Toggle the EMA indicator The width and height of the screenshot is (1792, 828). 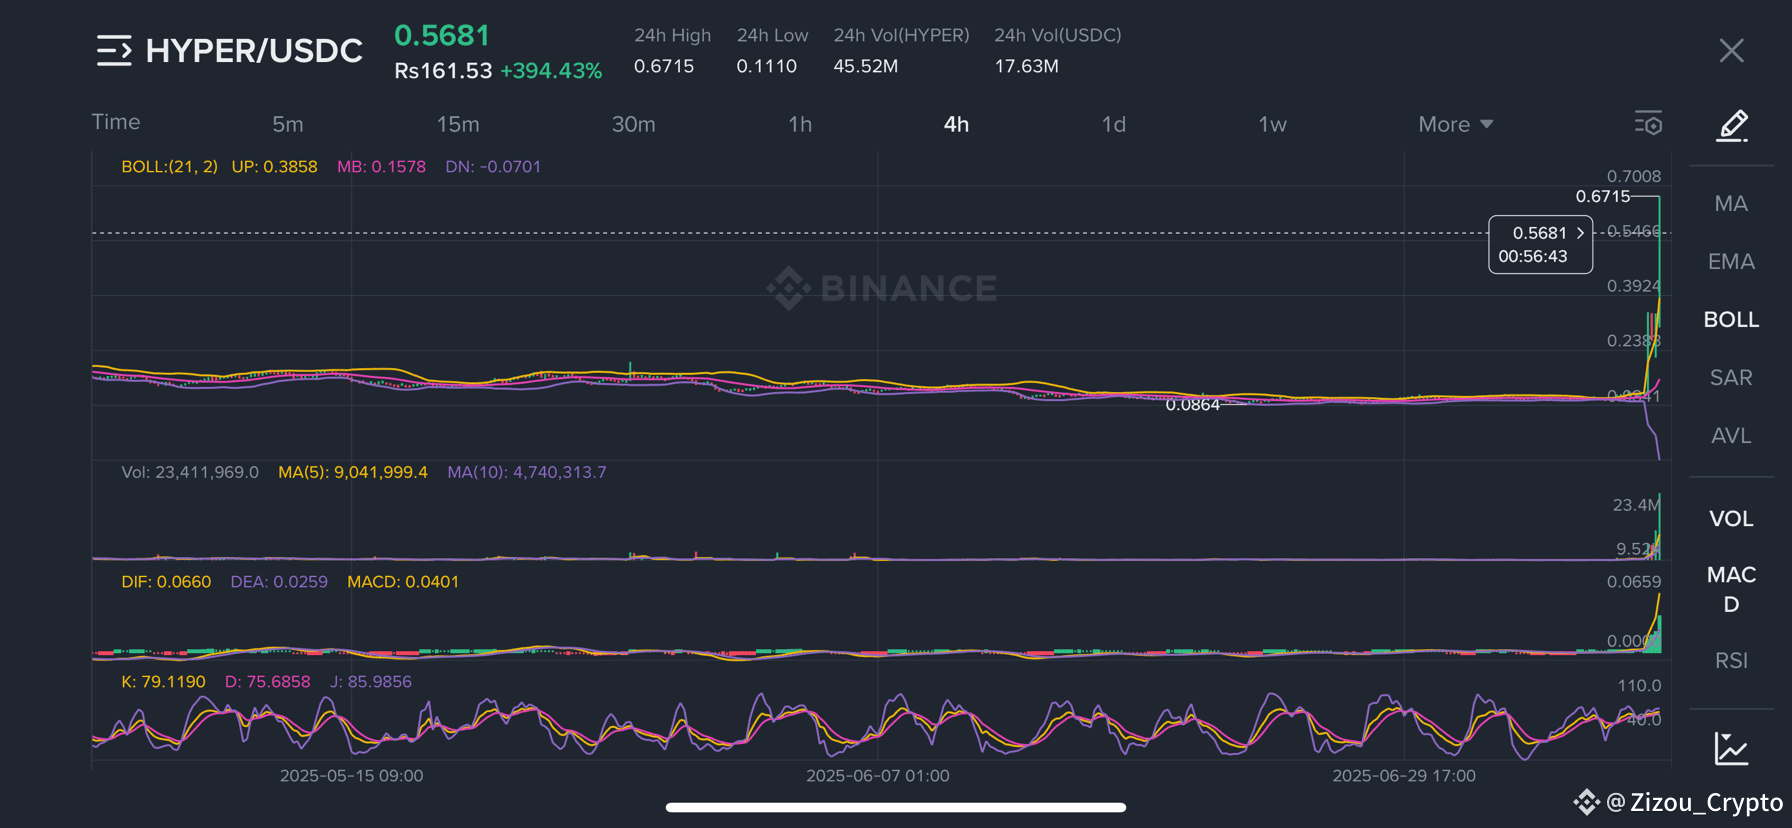tap(1731, 262)
